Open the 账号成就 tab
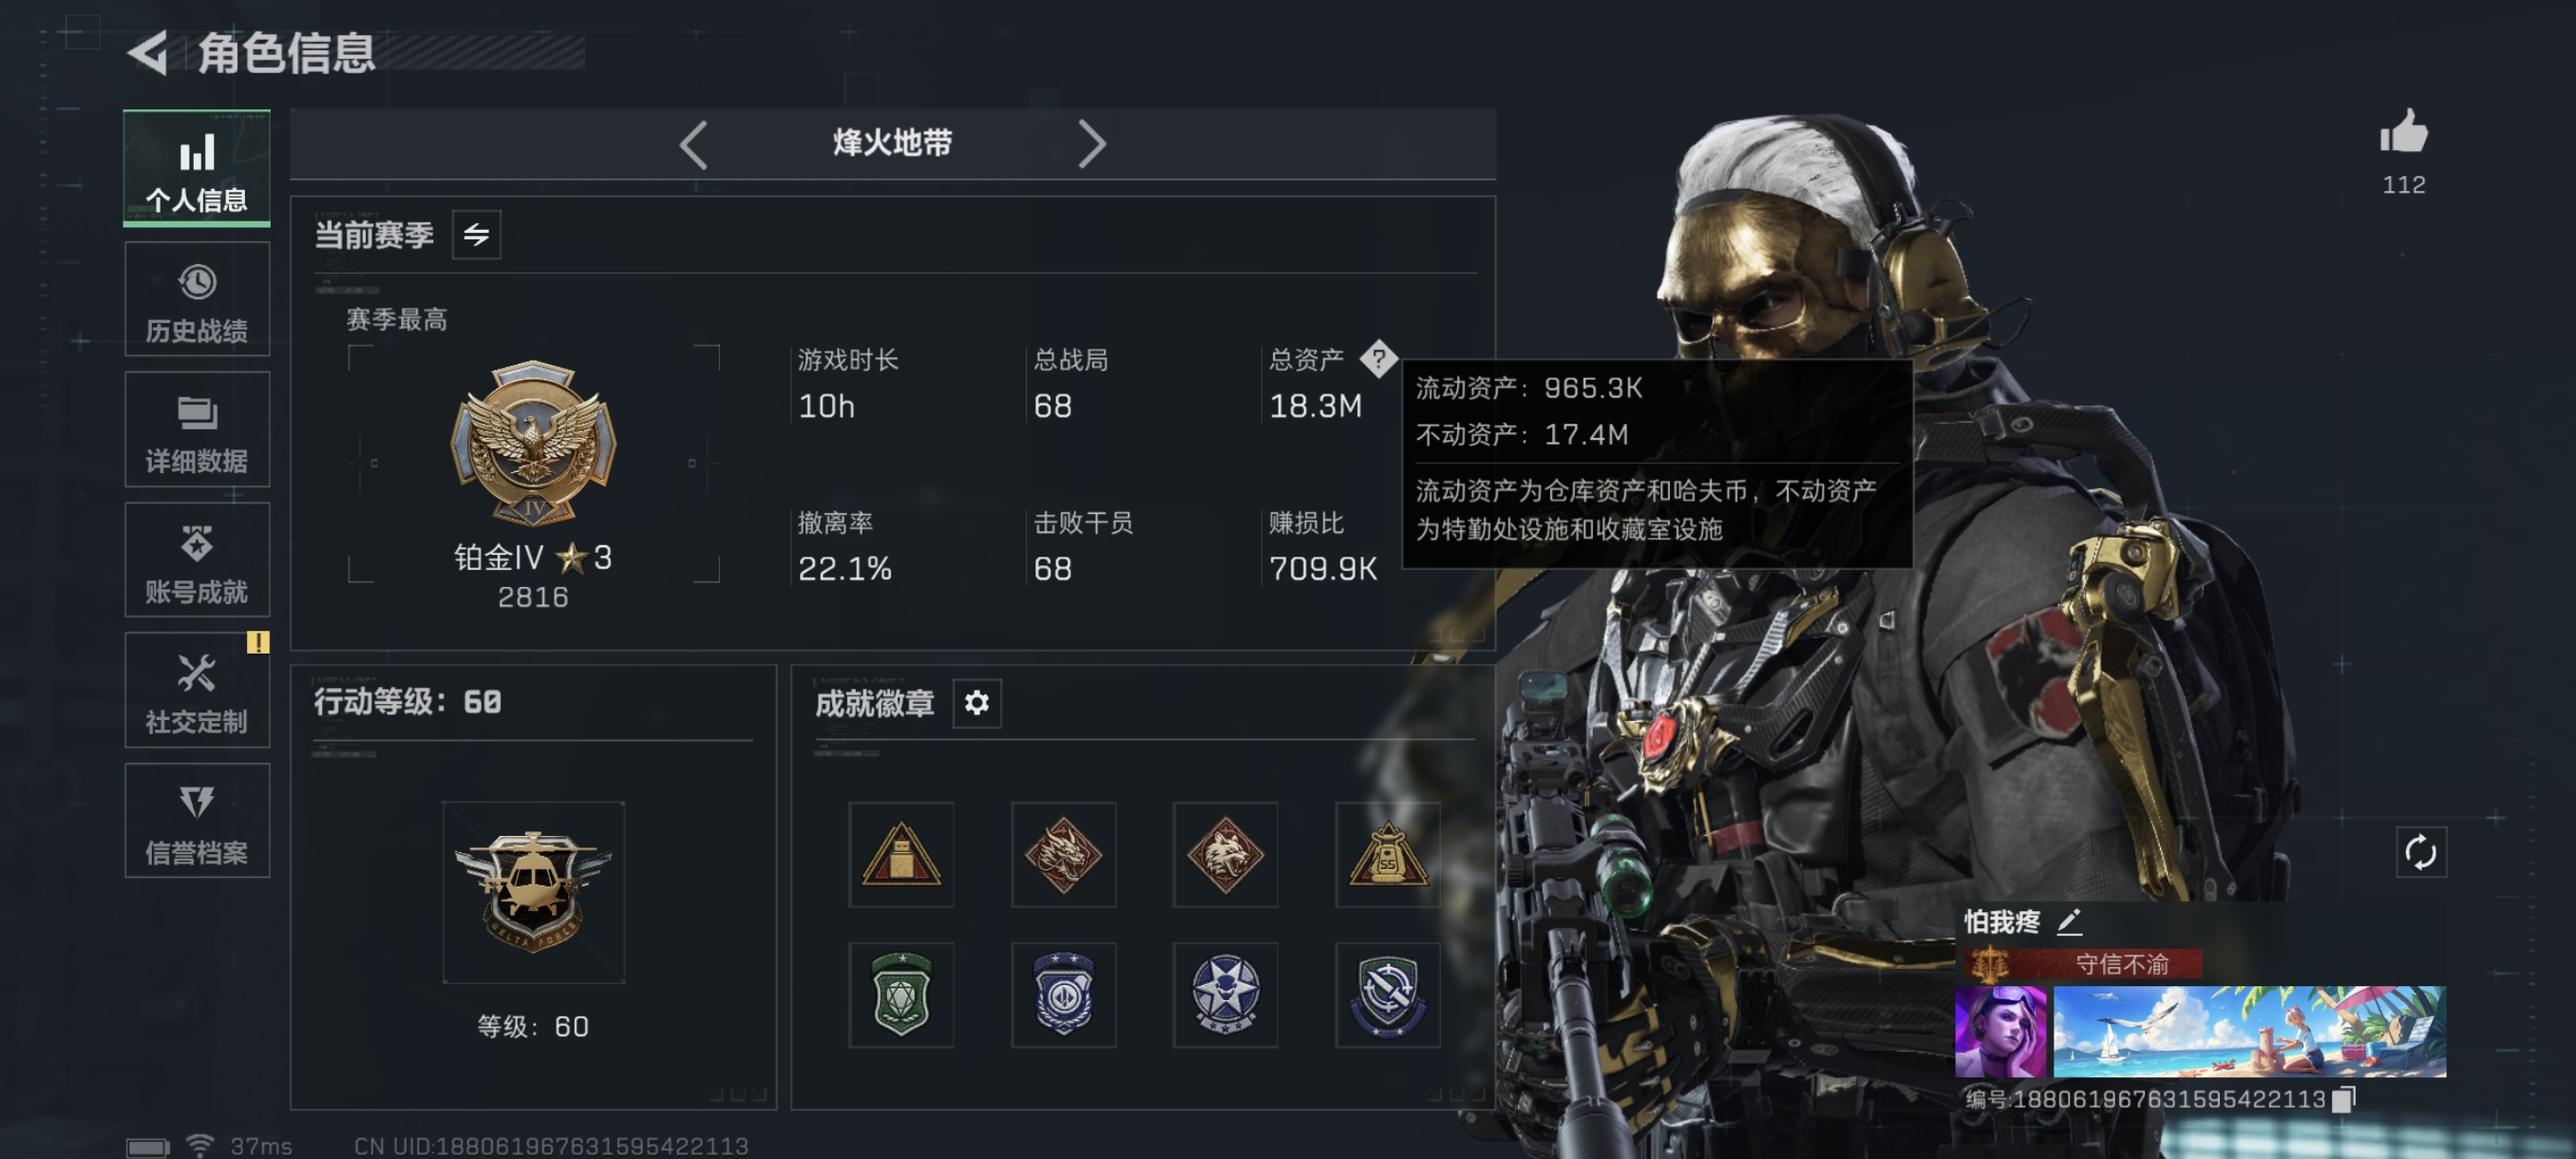 (x=197, y=560)
